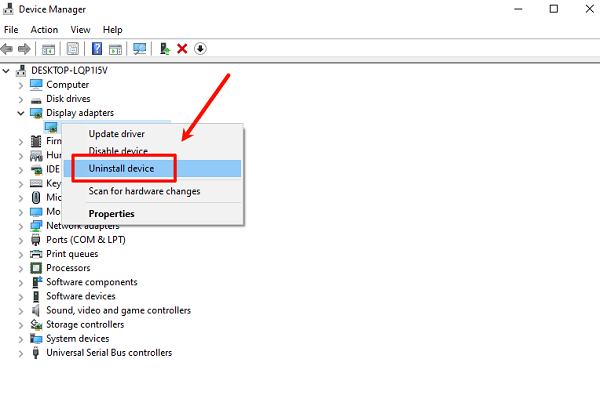The height and width of the screenshot is (413, 600).
Task: Expand the Ports (COM & LPT) category
Action: (21, 241)
